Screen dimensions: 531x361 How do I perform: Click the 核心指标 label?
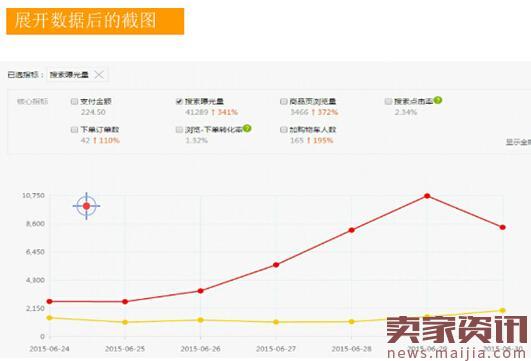[x=33, y=101]
